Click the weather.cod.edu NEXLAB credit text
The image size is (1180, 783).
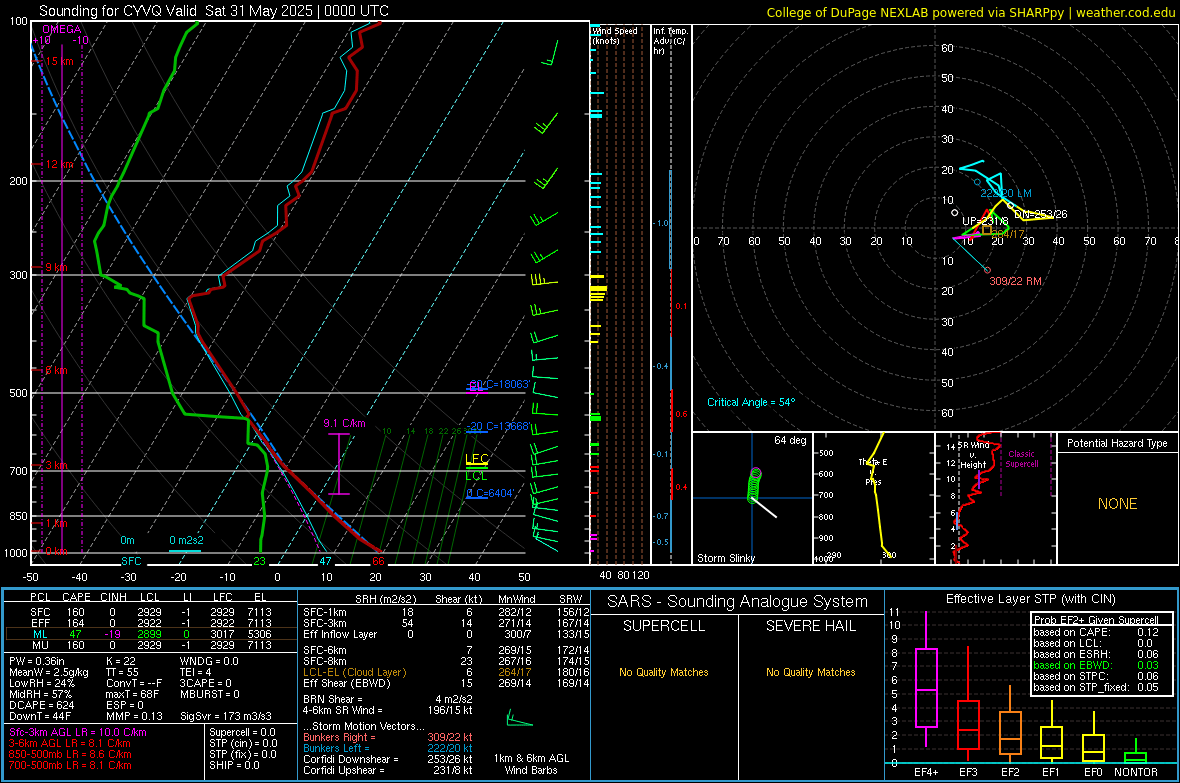click(x=970, y=12)
